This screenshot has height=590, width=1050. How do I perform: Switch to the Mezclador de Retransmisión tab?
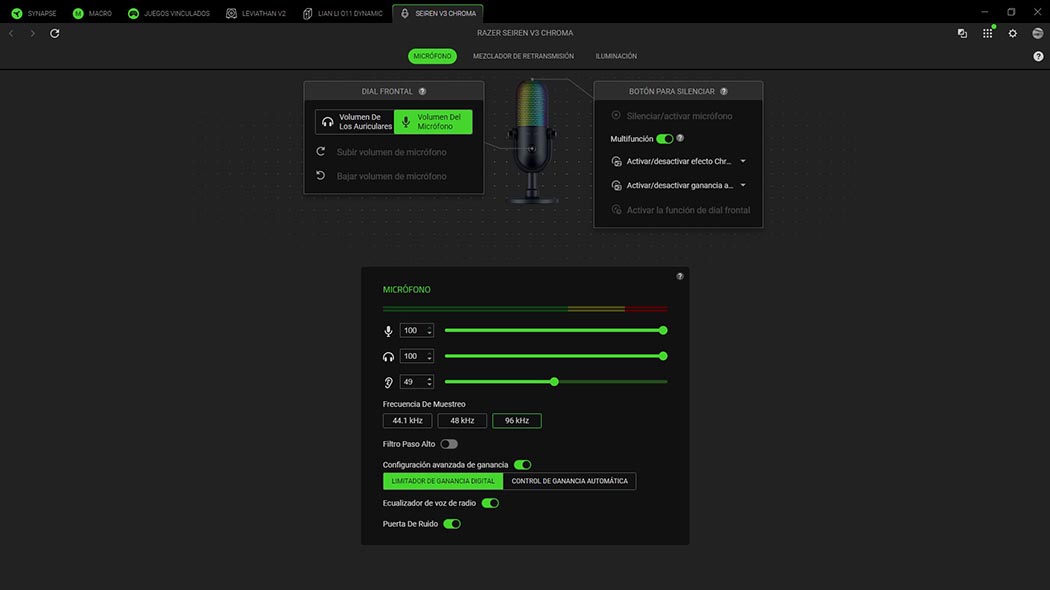click(x=525, y=56)
